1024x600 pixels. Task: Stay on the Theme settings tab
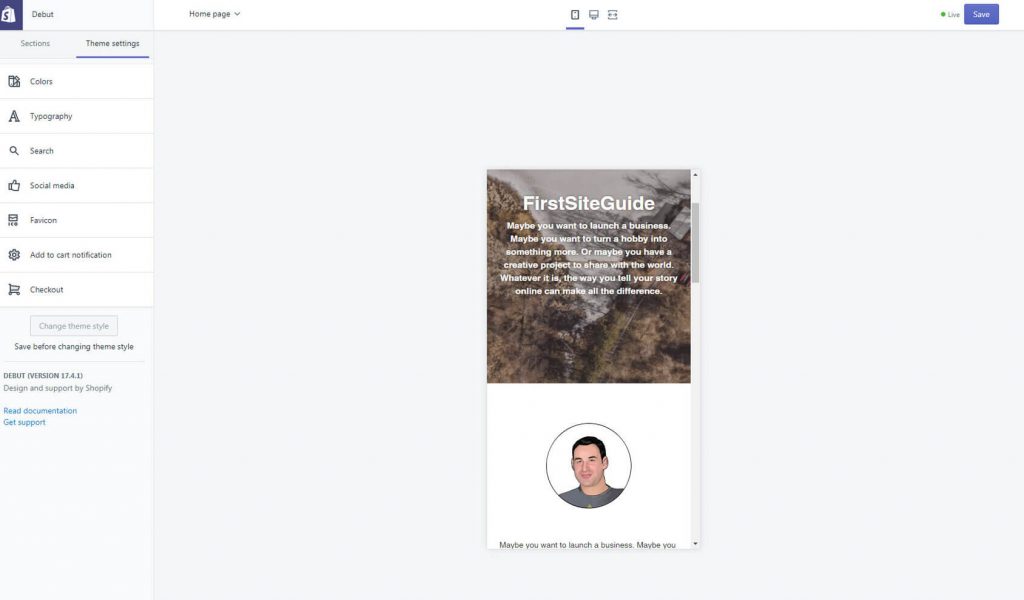click(112, 43)
